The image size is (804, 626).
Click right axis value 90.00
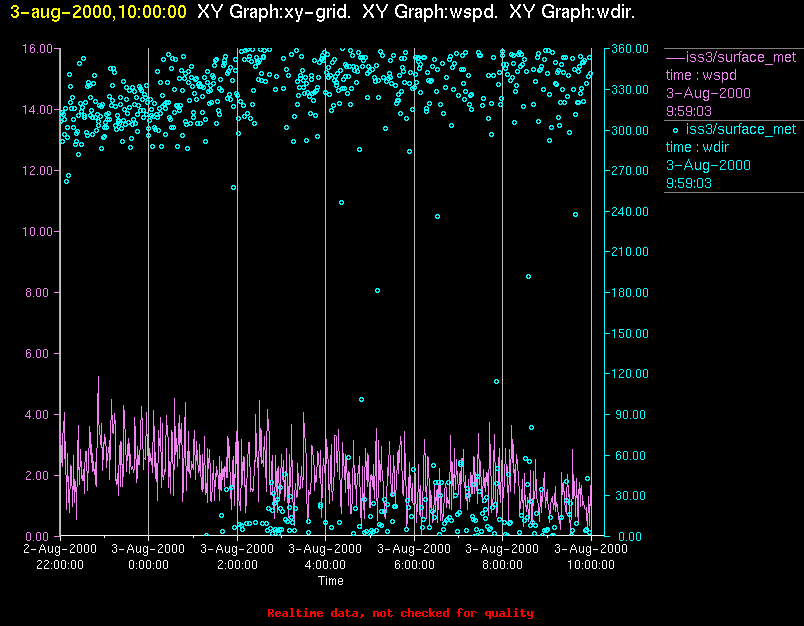pos(631,415)
